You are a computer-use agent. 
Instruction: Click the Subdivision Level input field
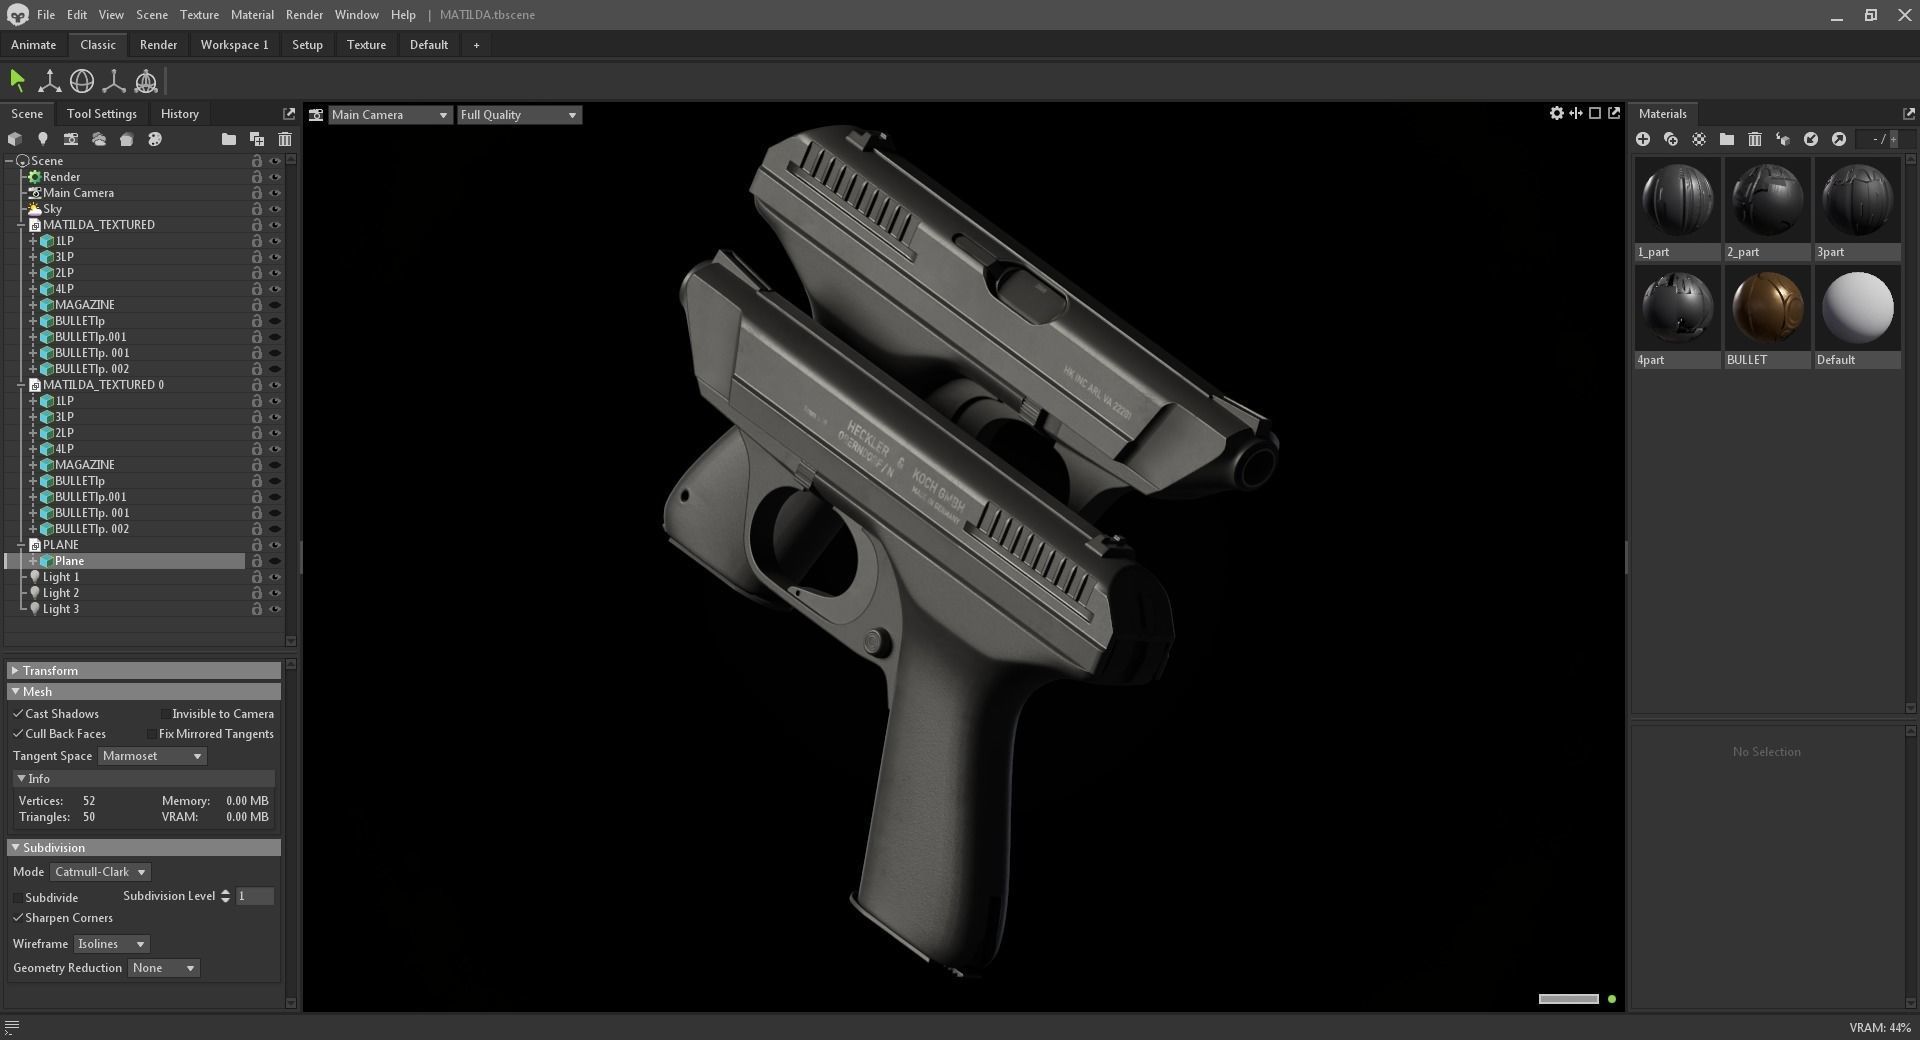[255, 896]
